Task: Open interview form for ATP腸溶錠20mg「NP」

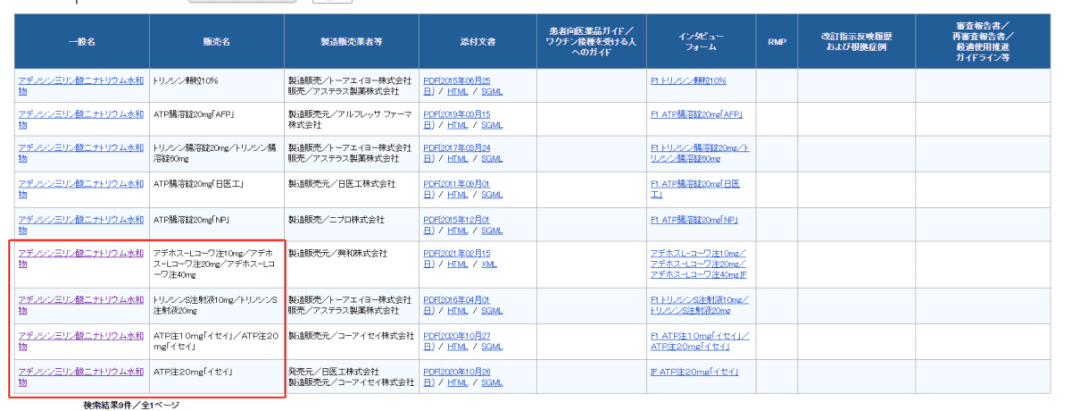Action: pyautogui.click(x=694, y=220)
